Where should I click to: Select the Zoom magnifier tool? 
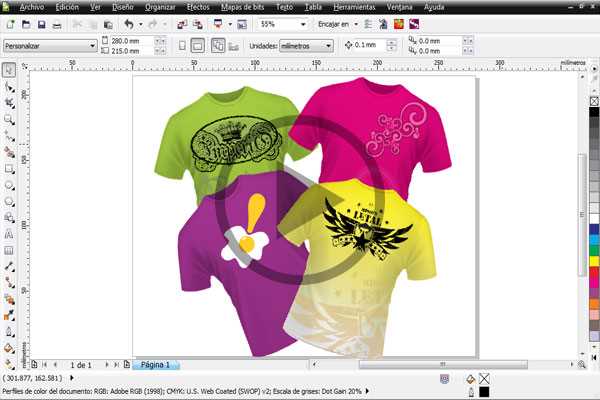tap(8, 120)
